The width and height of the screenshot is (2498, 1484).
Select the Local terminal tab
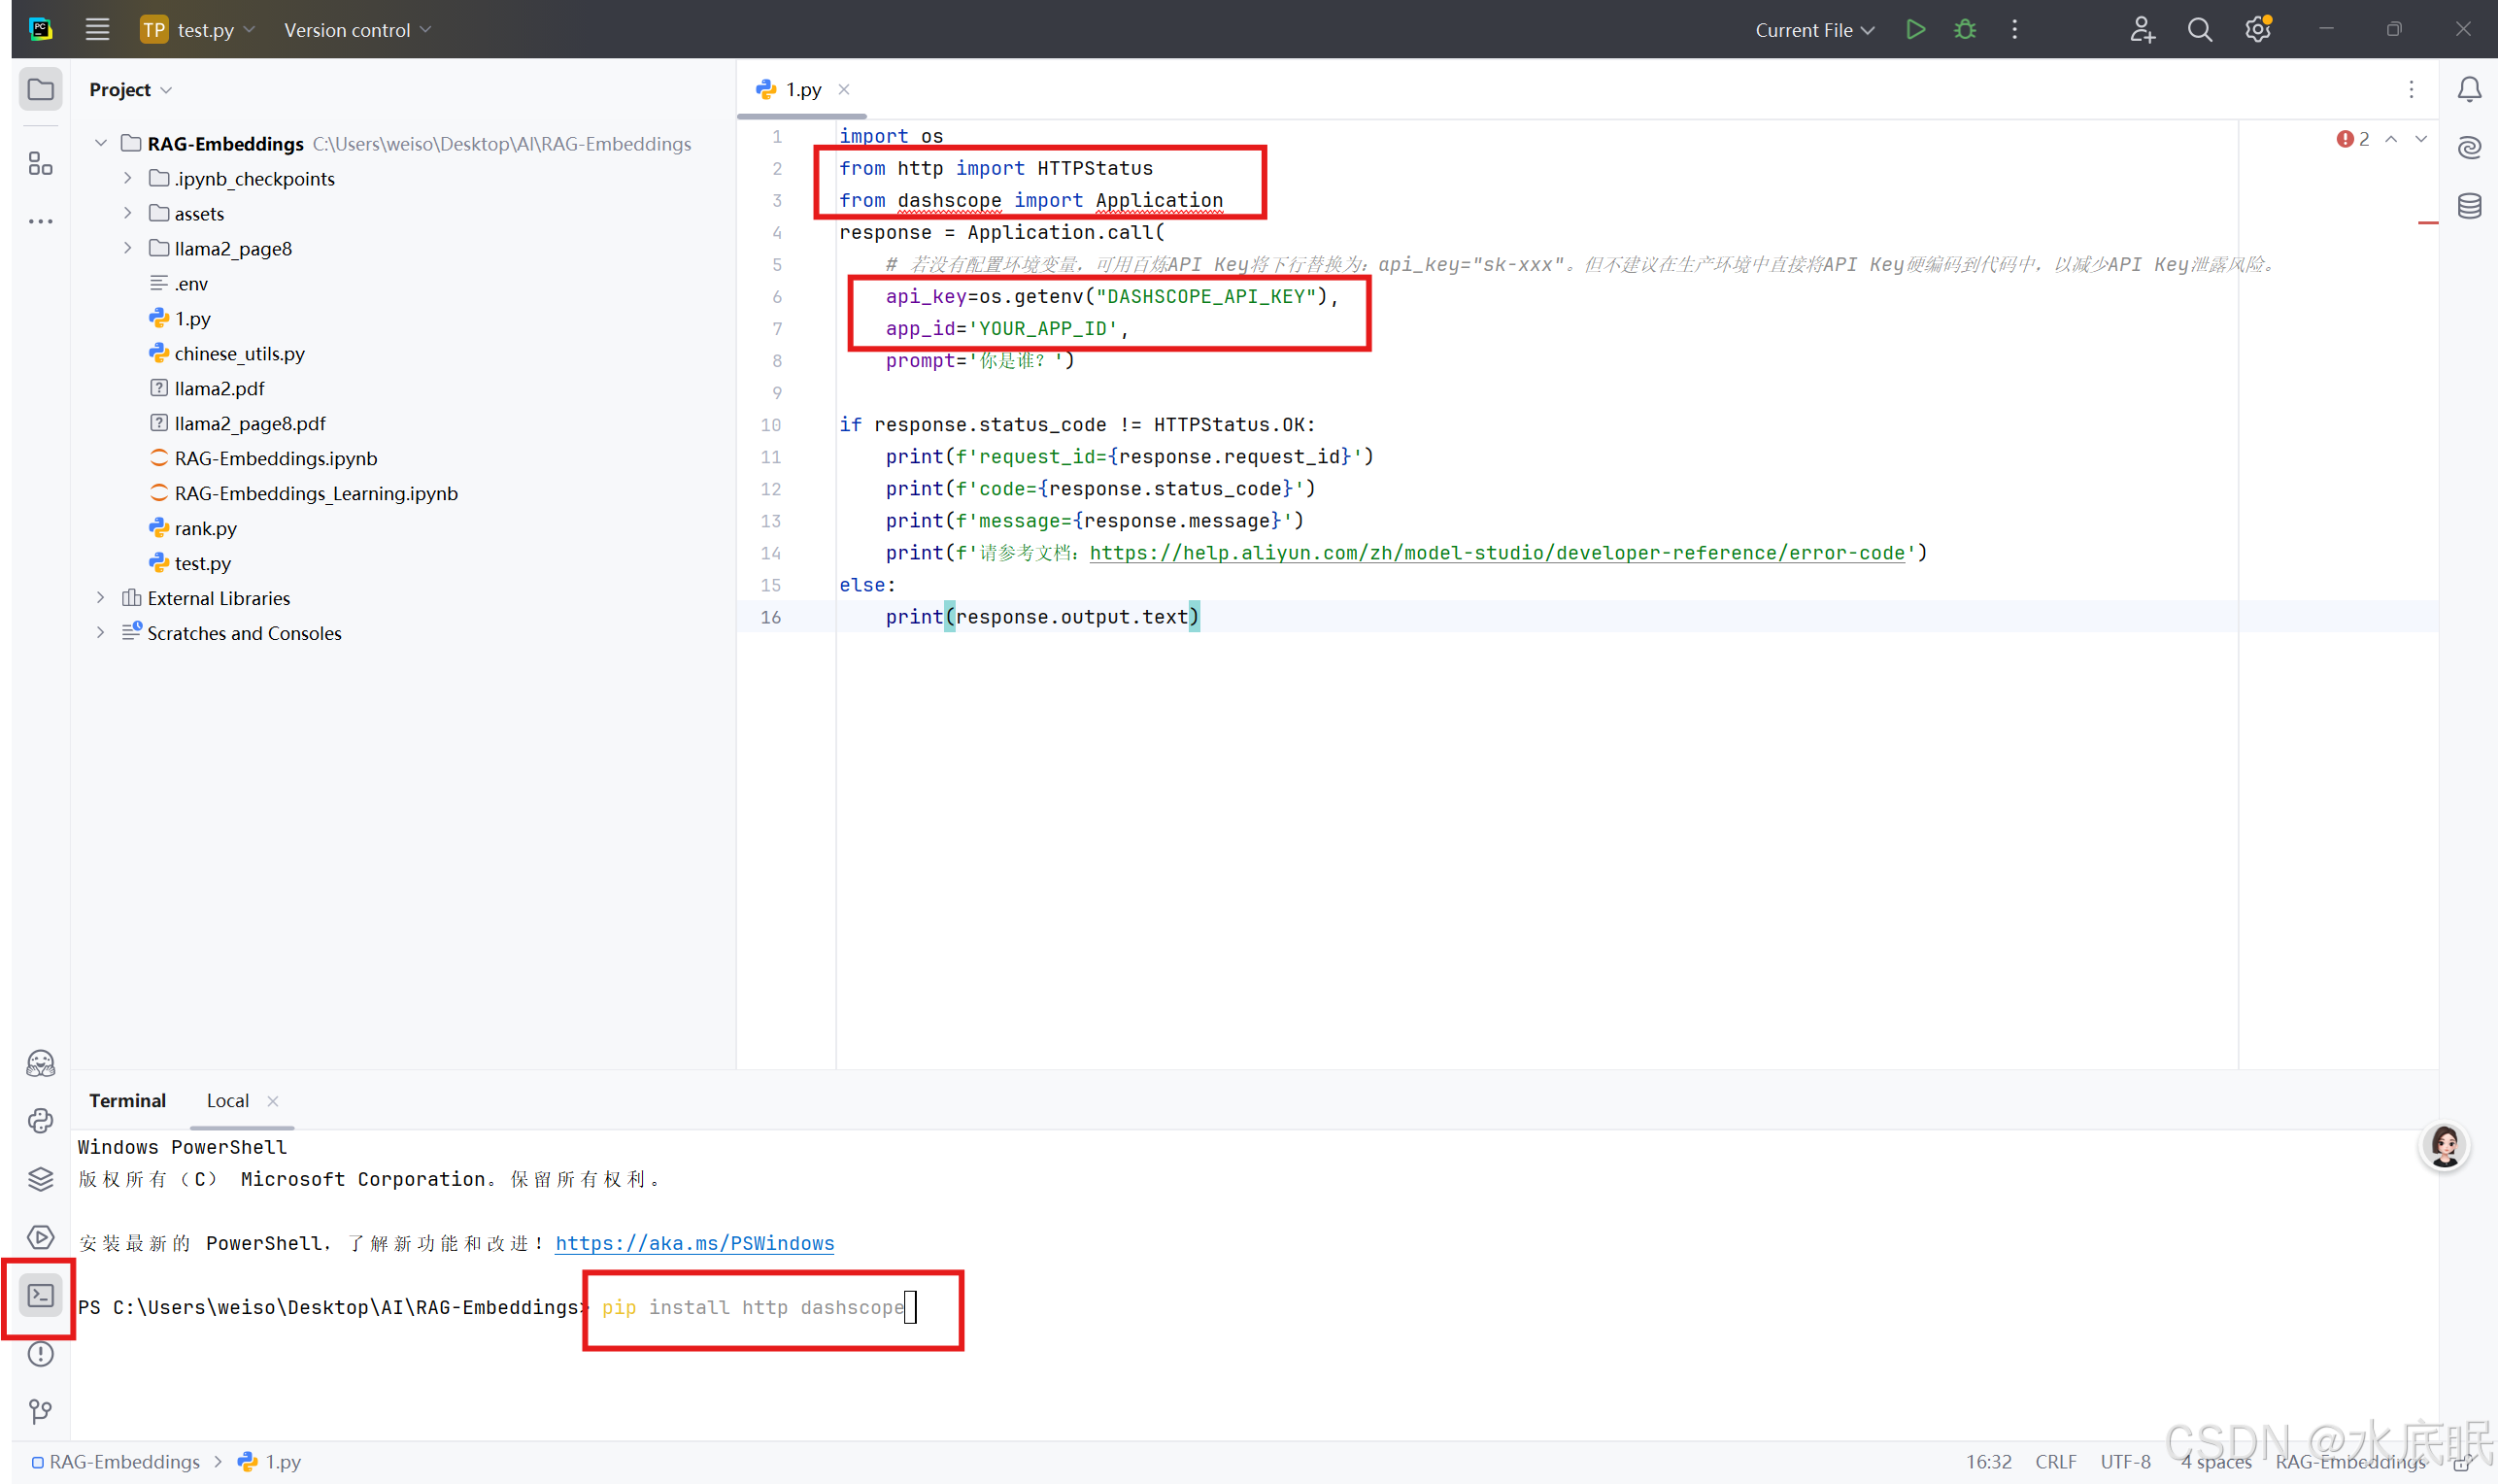[x=227, y=1100]
